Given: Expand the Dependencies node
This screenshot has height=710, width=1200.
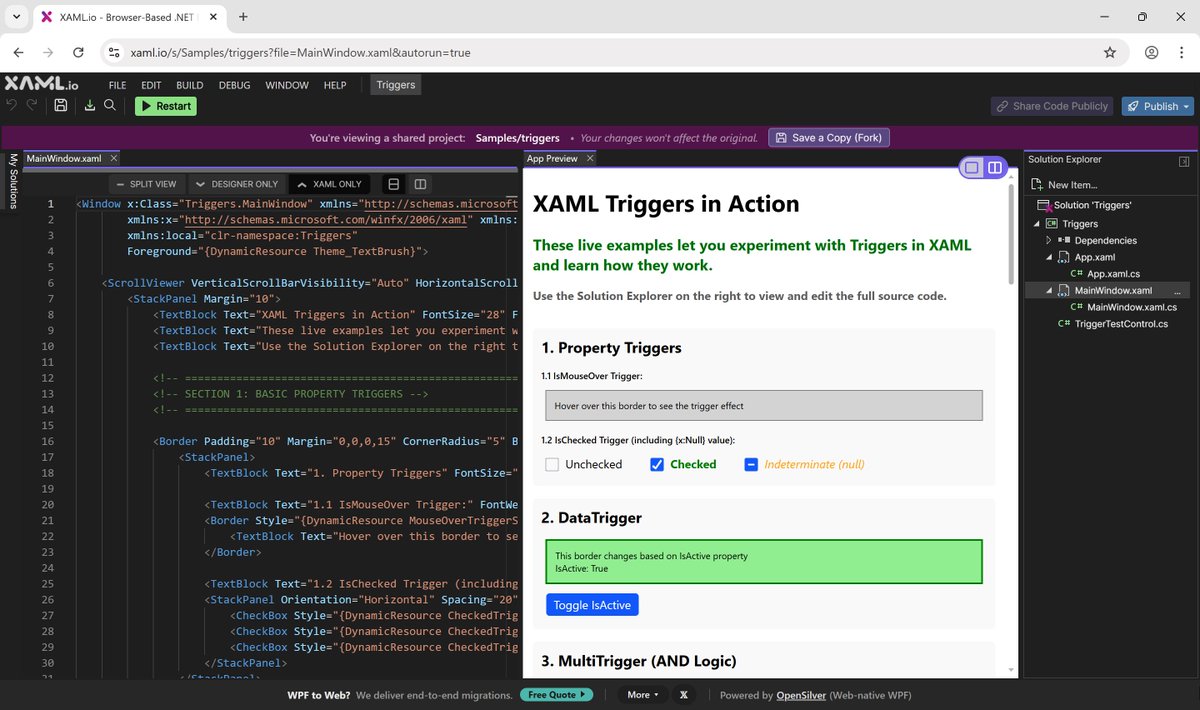Looking at the screenshot, I should (1048, 240).
